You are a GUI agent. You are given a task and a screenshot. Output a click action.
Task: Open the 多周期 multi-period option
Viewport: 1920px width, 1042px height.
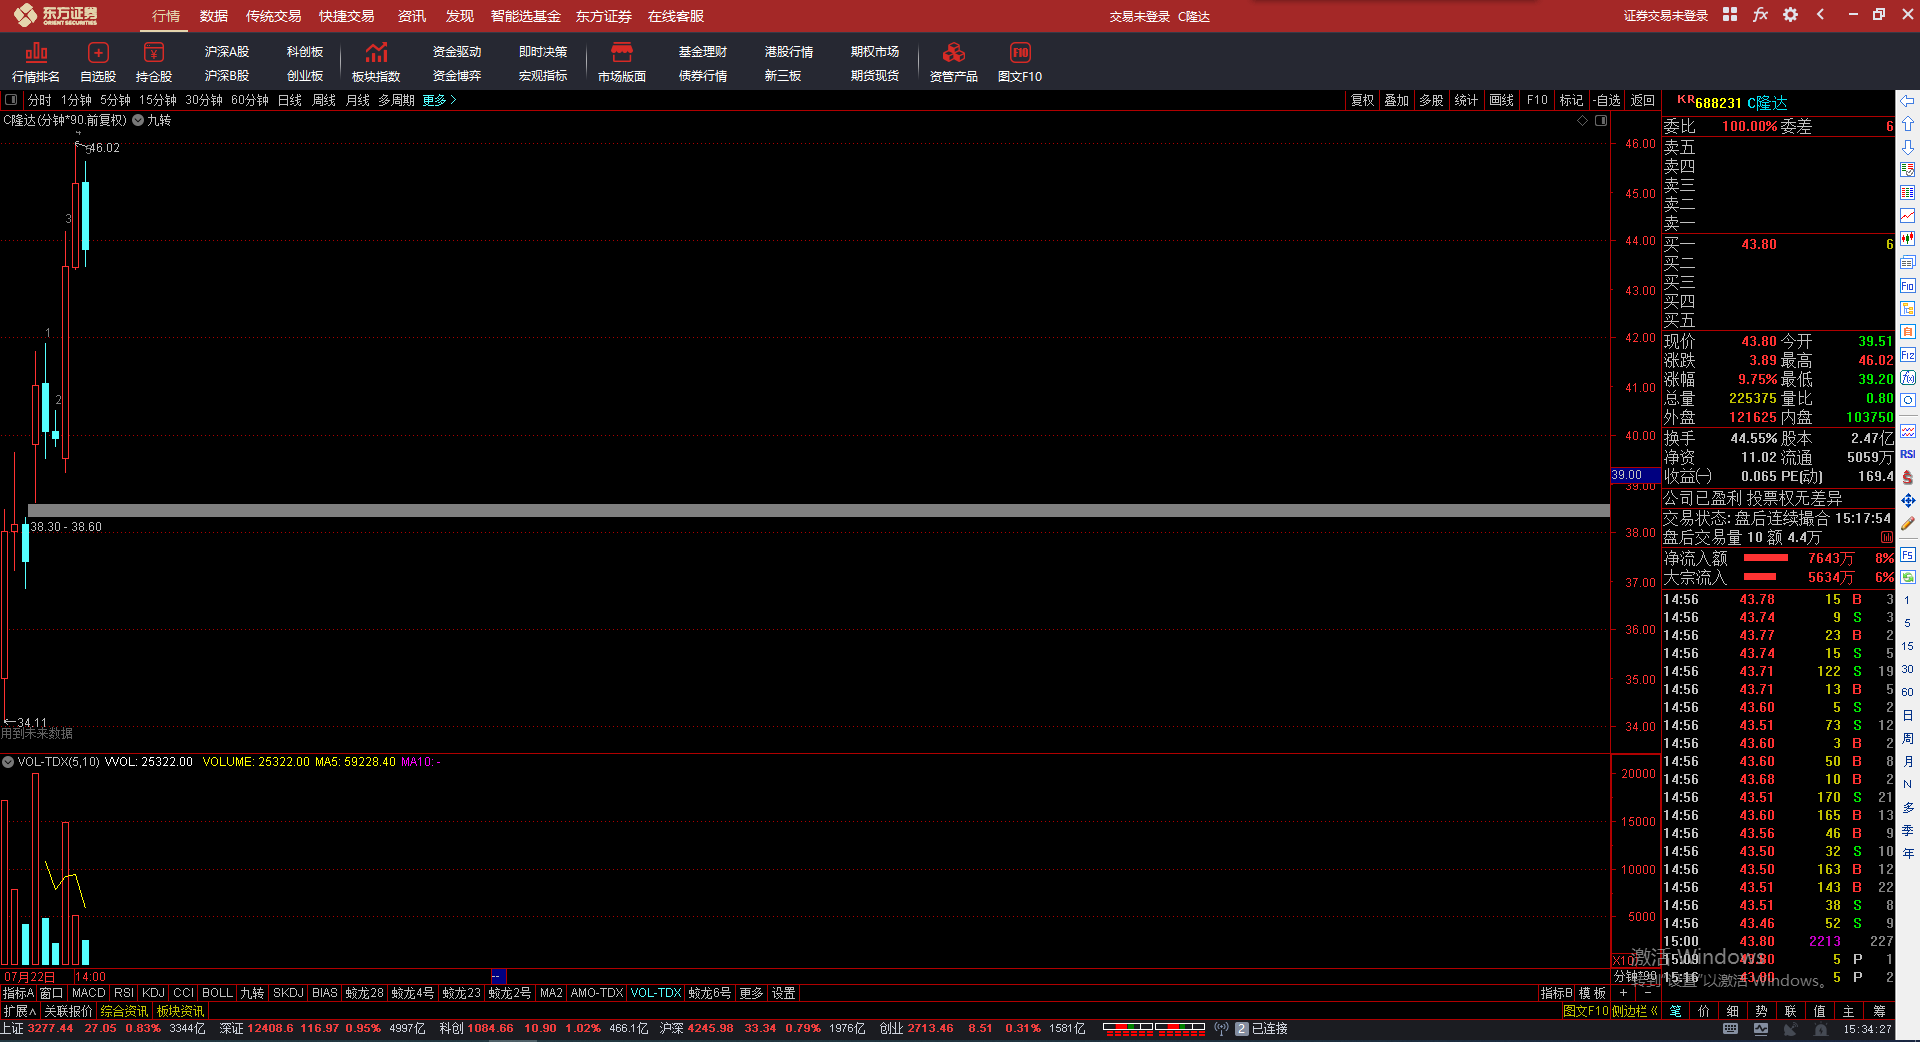click(396, 100)
